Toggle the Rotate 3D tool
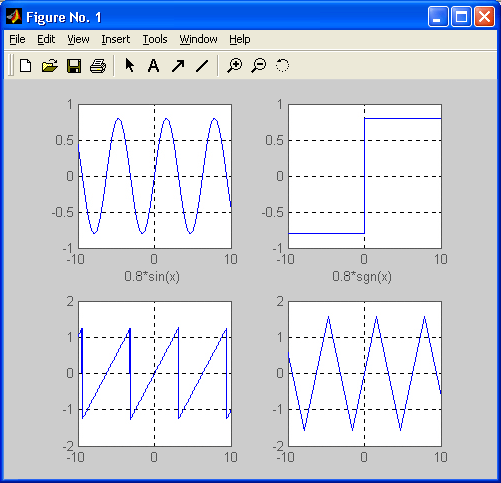501x483 pixels. [282, 65]
